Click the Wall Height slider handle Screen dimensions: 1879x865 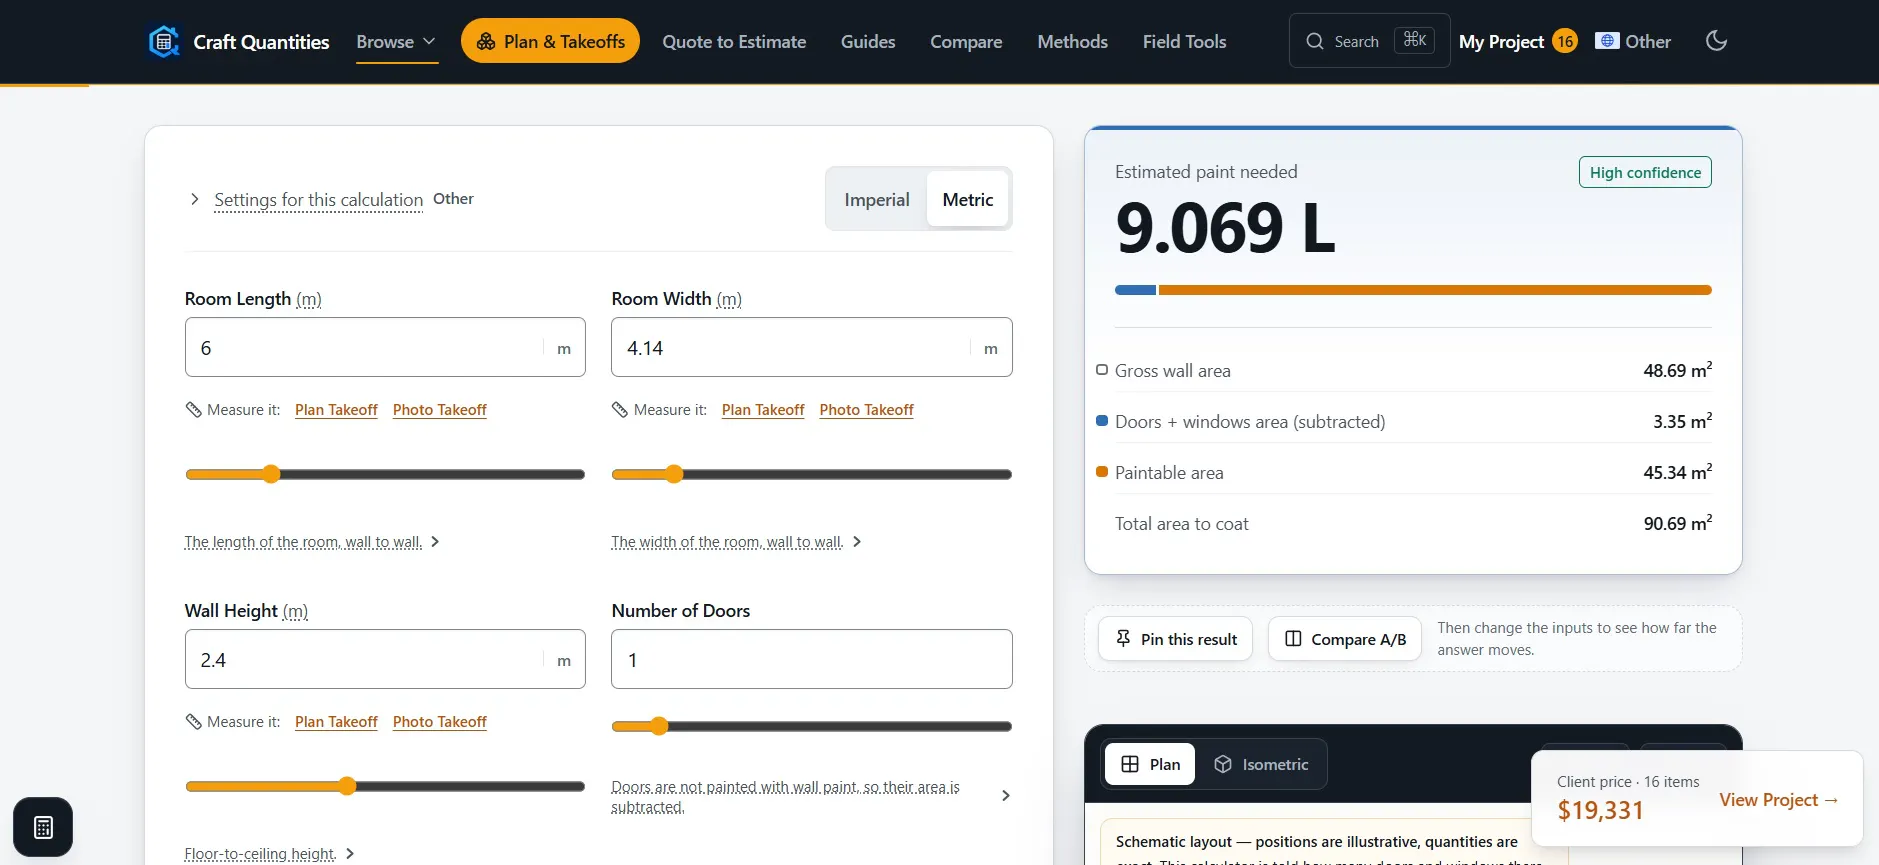click(347, 786)
